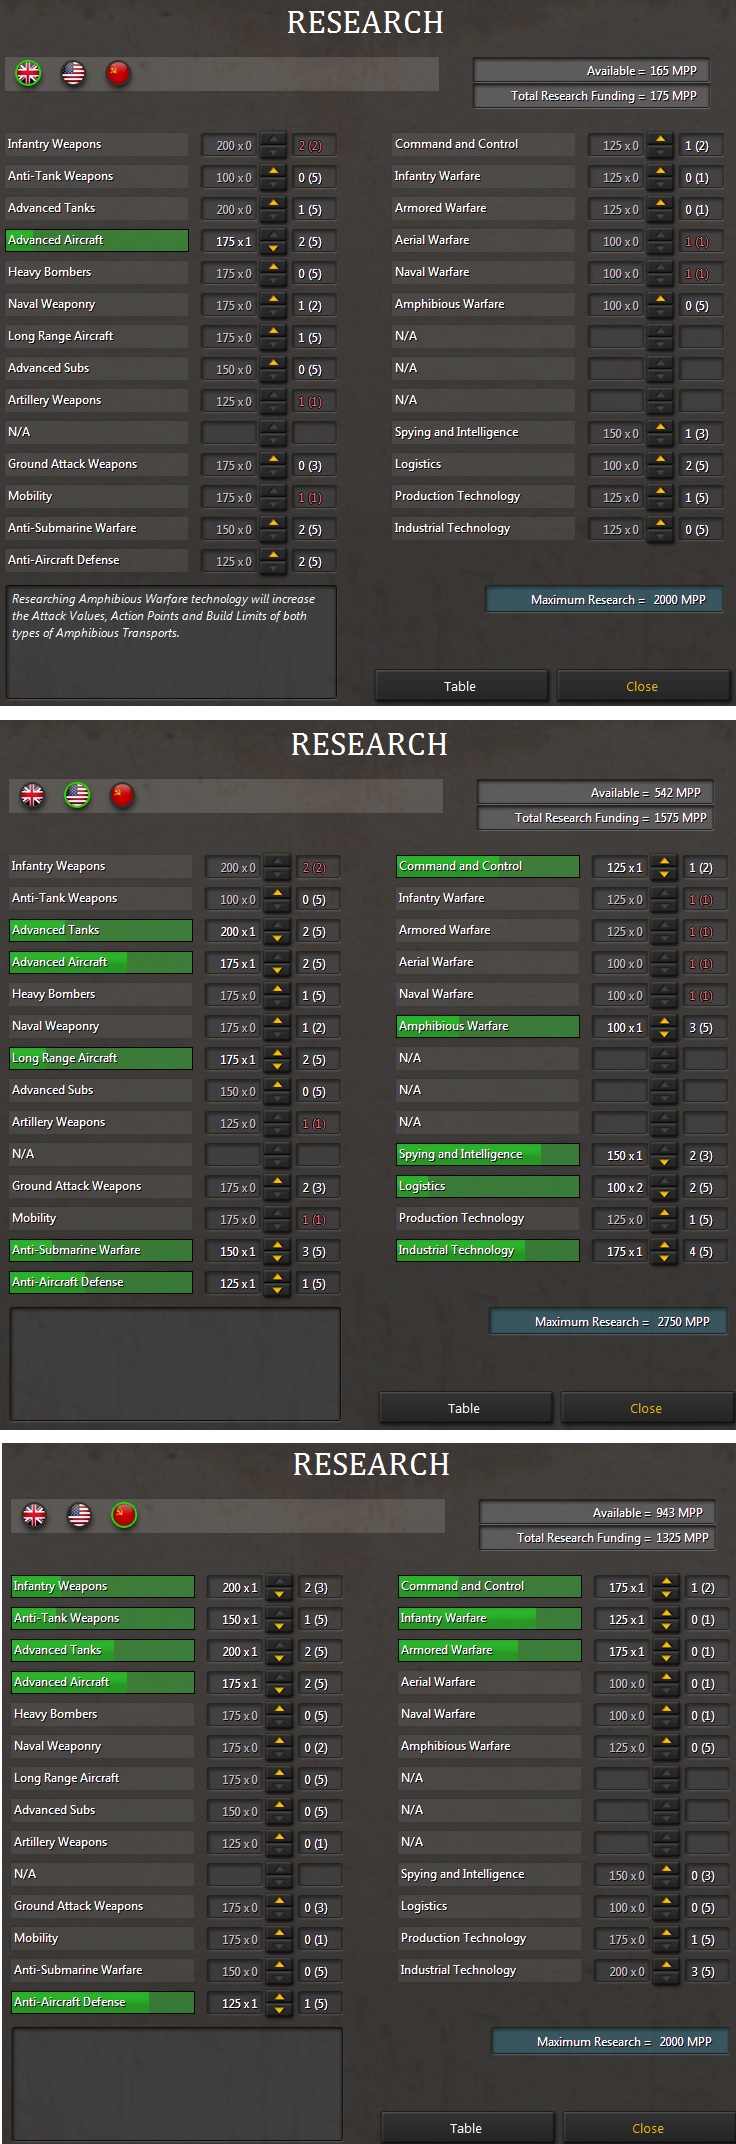
Task: Open Table in the 542 MPP research screen
Action: coord(465,1408)
